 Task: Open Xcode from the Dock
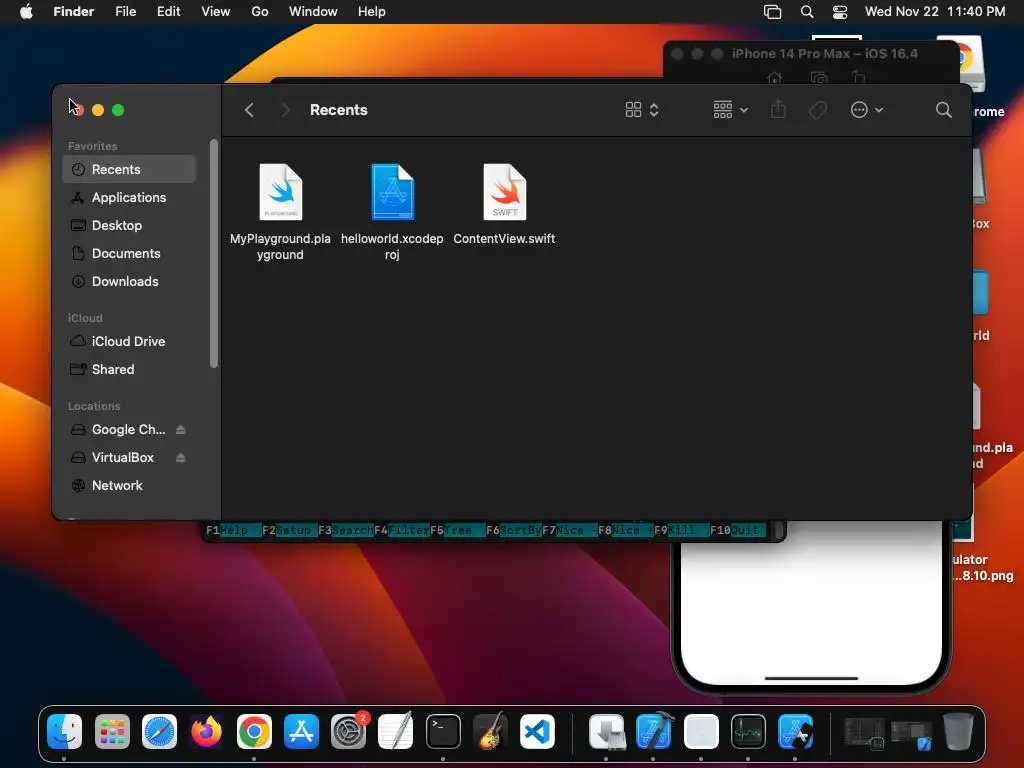654,731
